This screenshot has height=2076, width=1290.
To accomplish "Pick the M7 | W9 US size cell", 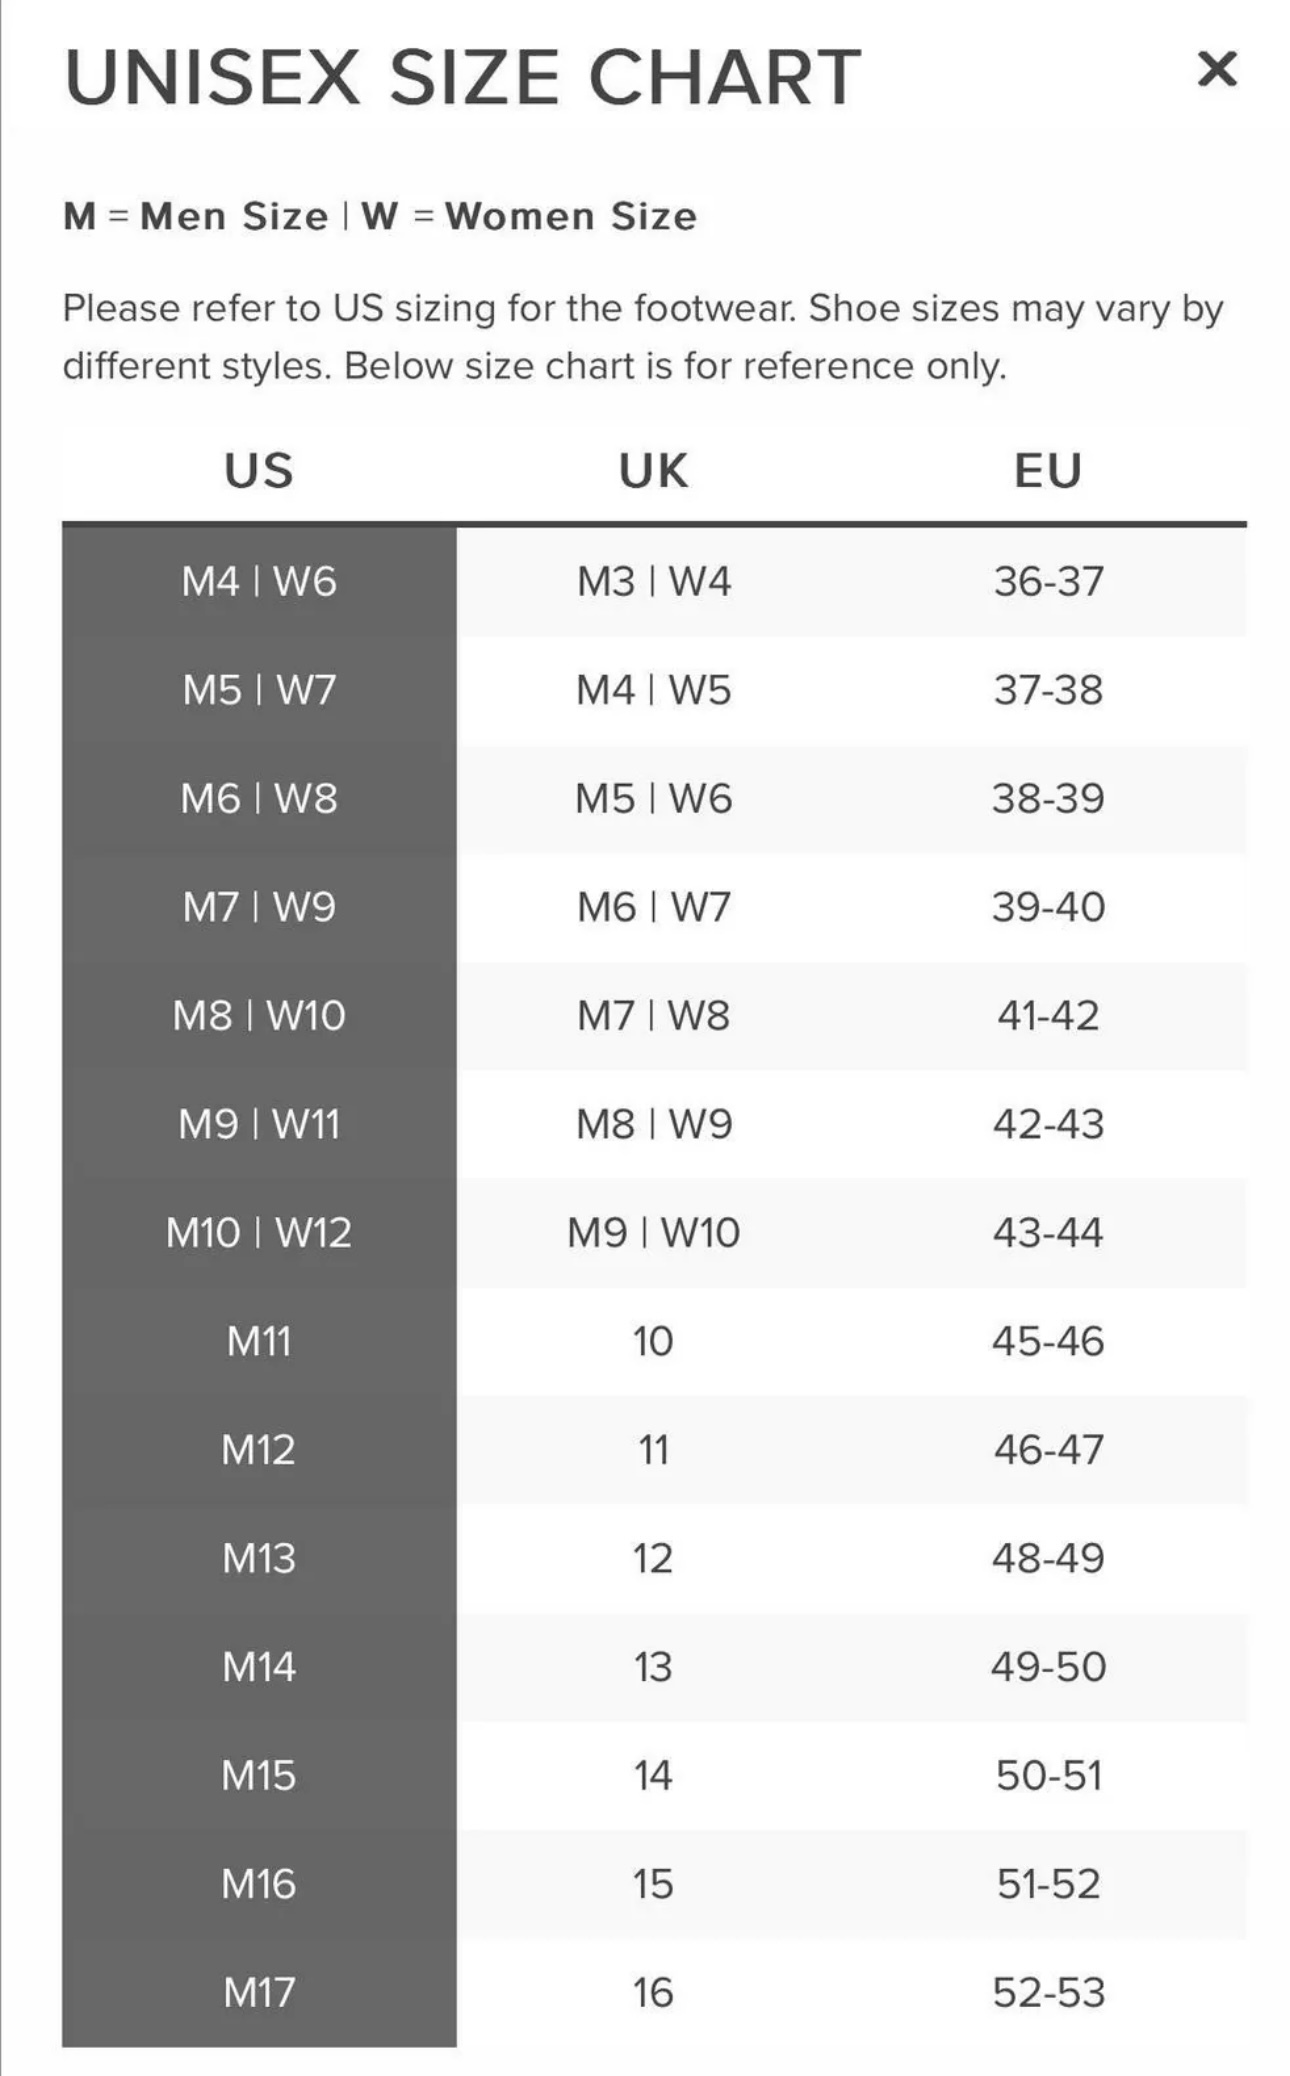I will click(x=259, y=907).
